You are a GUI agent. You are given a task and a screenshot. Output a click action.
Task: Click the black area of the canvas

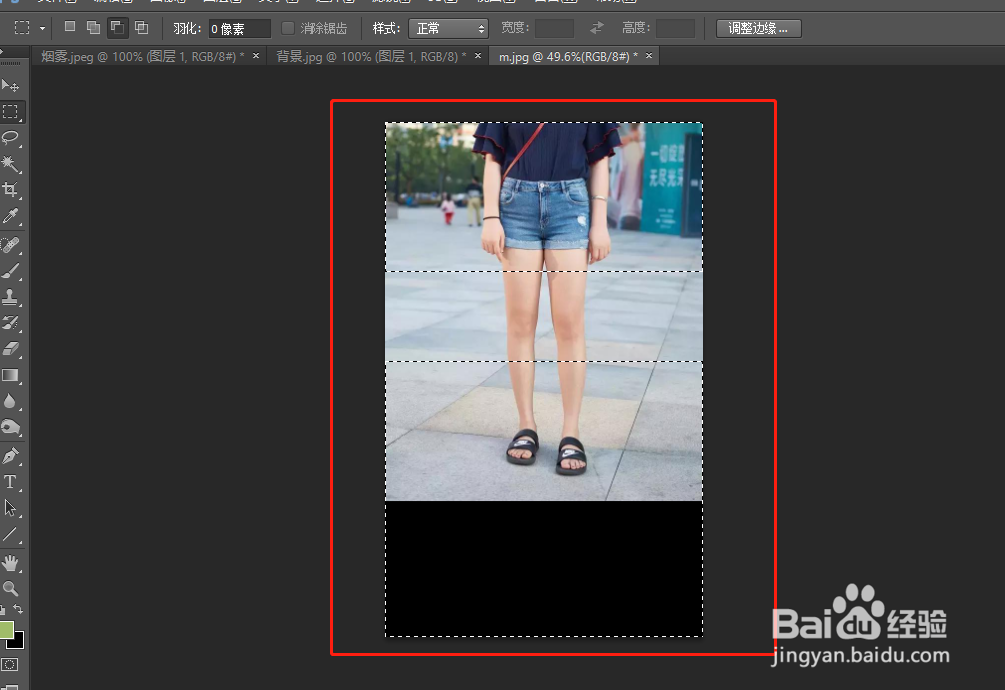click(544, 568)
